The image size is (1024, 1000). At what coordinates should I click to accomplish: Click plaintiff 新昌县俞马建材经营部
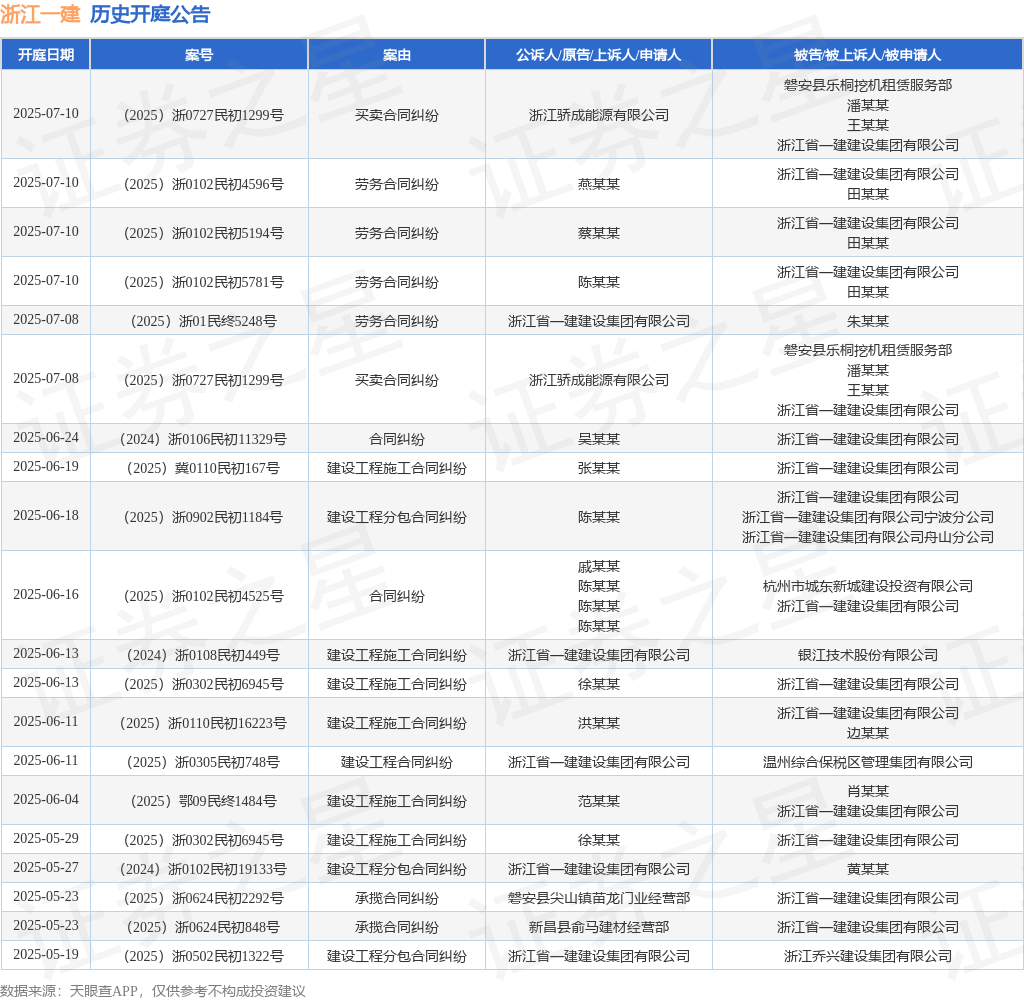coord(599,927)
